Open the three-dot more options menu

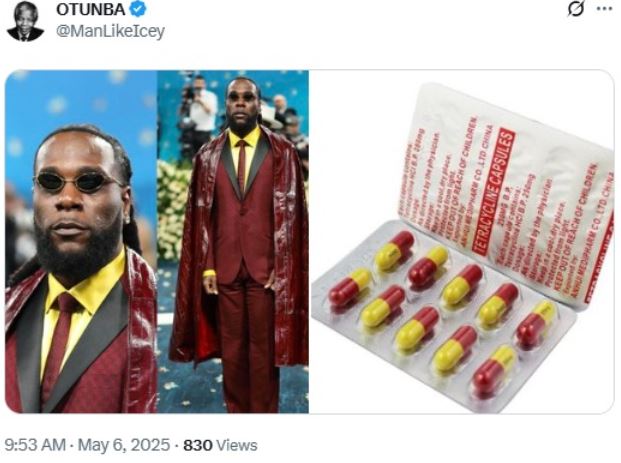pyautogui.click(x=605, y=9)
